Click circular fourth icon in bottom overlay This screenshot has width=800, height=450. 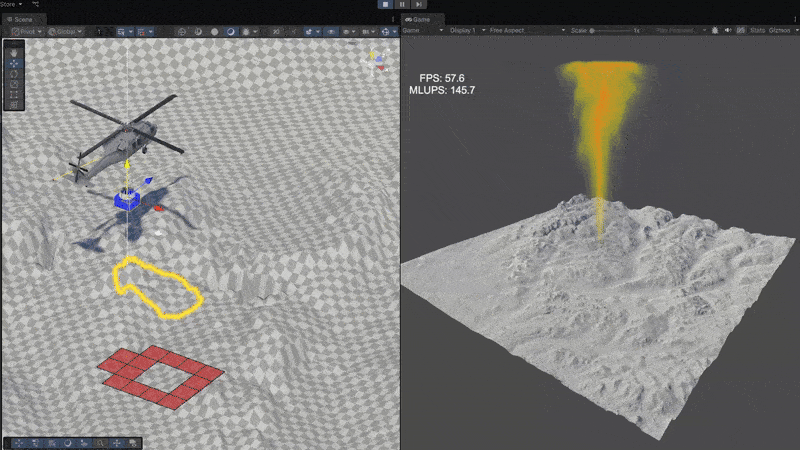click(68, 443)
